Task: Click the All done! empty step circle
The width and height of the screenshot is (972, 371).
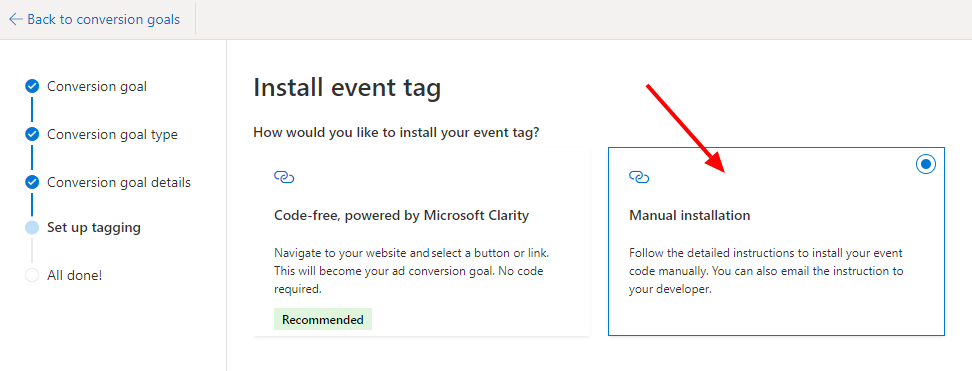Action: (x=32, y=275)
